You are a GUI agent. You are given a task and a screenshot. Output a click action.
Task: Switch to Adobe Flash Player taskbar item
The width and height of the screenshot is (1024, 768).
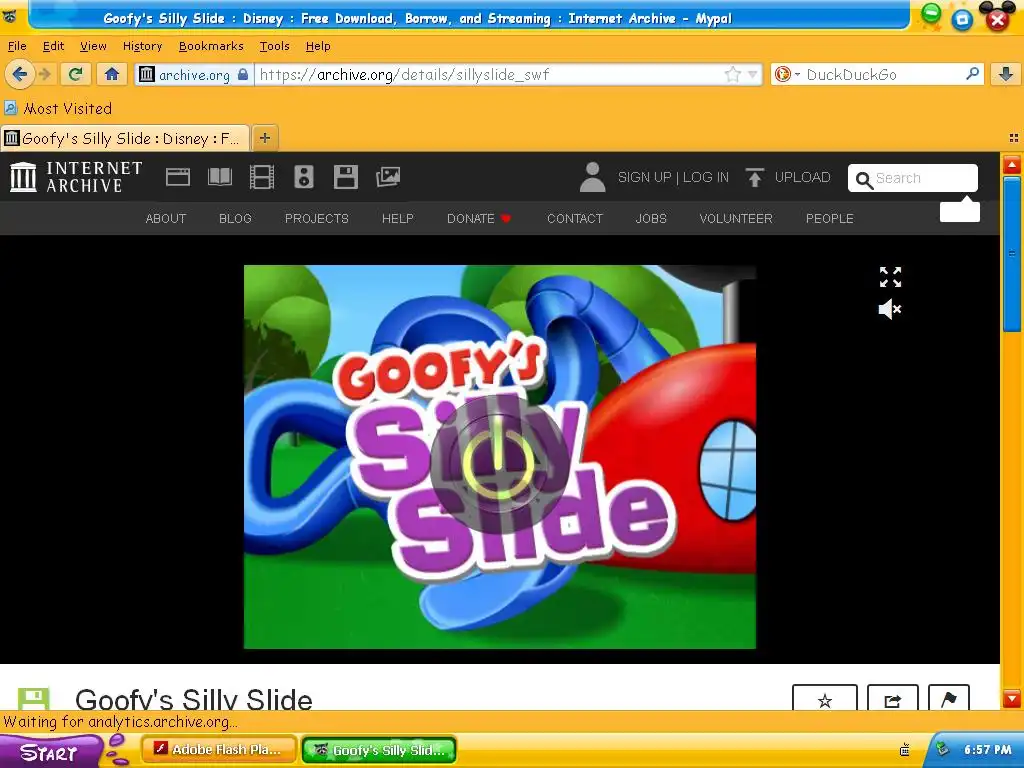pos(219,750)
